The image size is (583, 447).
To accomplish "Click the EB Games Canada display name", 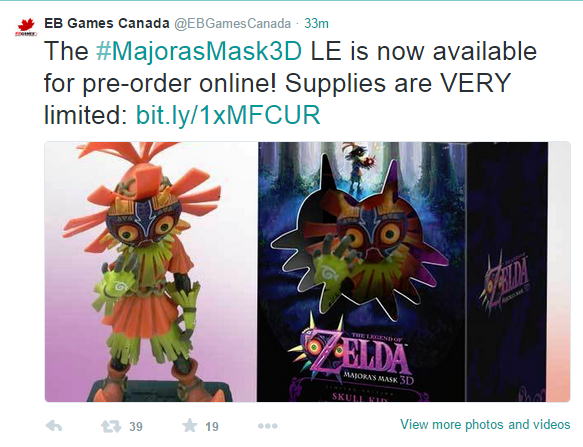I will click(107, 23).
